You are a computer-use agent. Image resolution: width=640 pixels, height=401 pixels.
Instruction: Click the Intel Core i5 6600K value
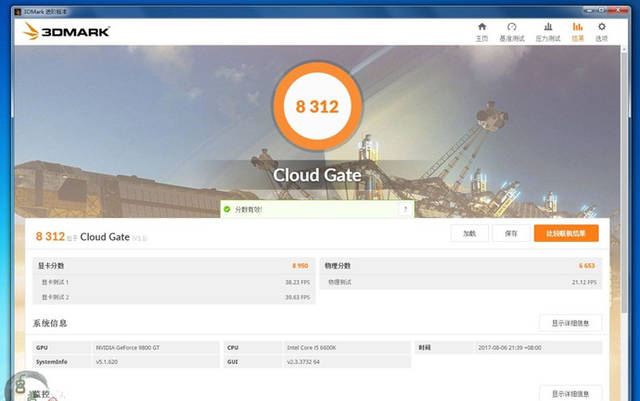coord(311,348)
